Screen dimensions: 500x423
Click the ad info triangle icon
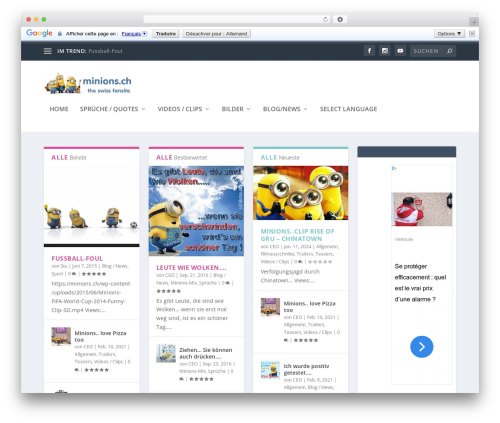(394, 168)
